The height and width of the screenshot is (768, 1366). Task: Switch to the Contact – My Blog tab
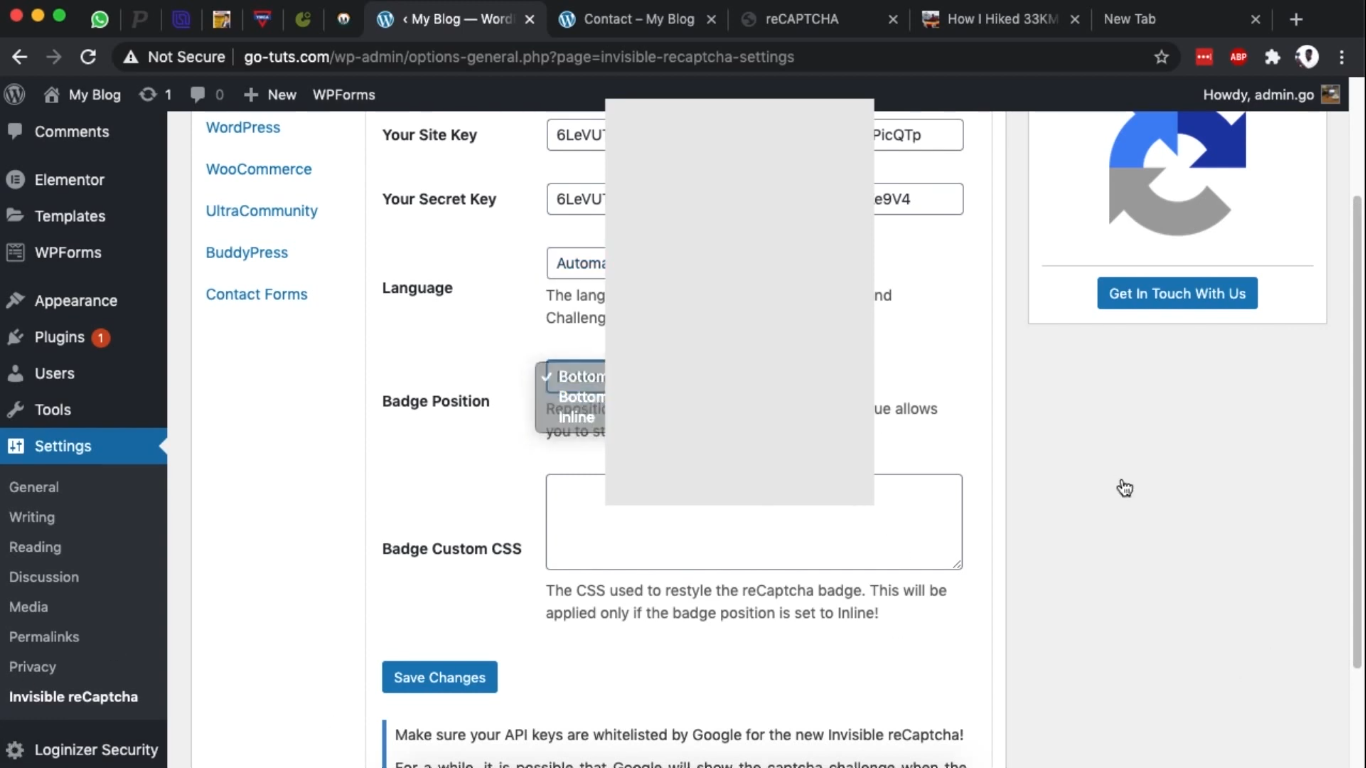pyautogui.click(x=639, y=19)
